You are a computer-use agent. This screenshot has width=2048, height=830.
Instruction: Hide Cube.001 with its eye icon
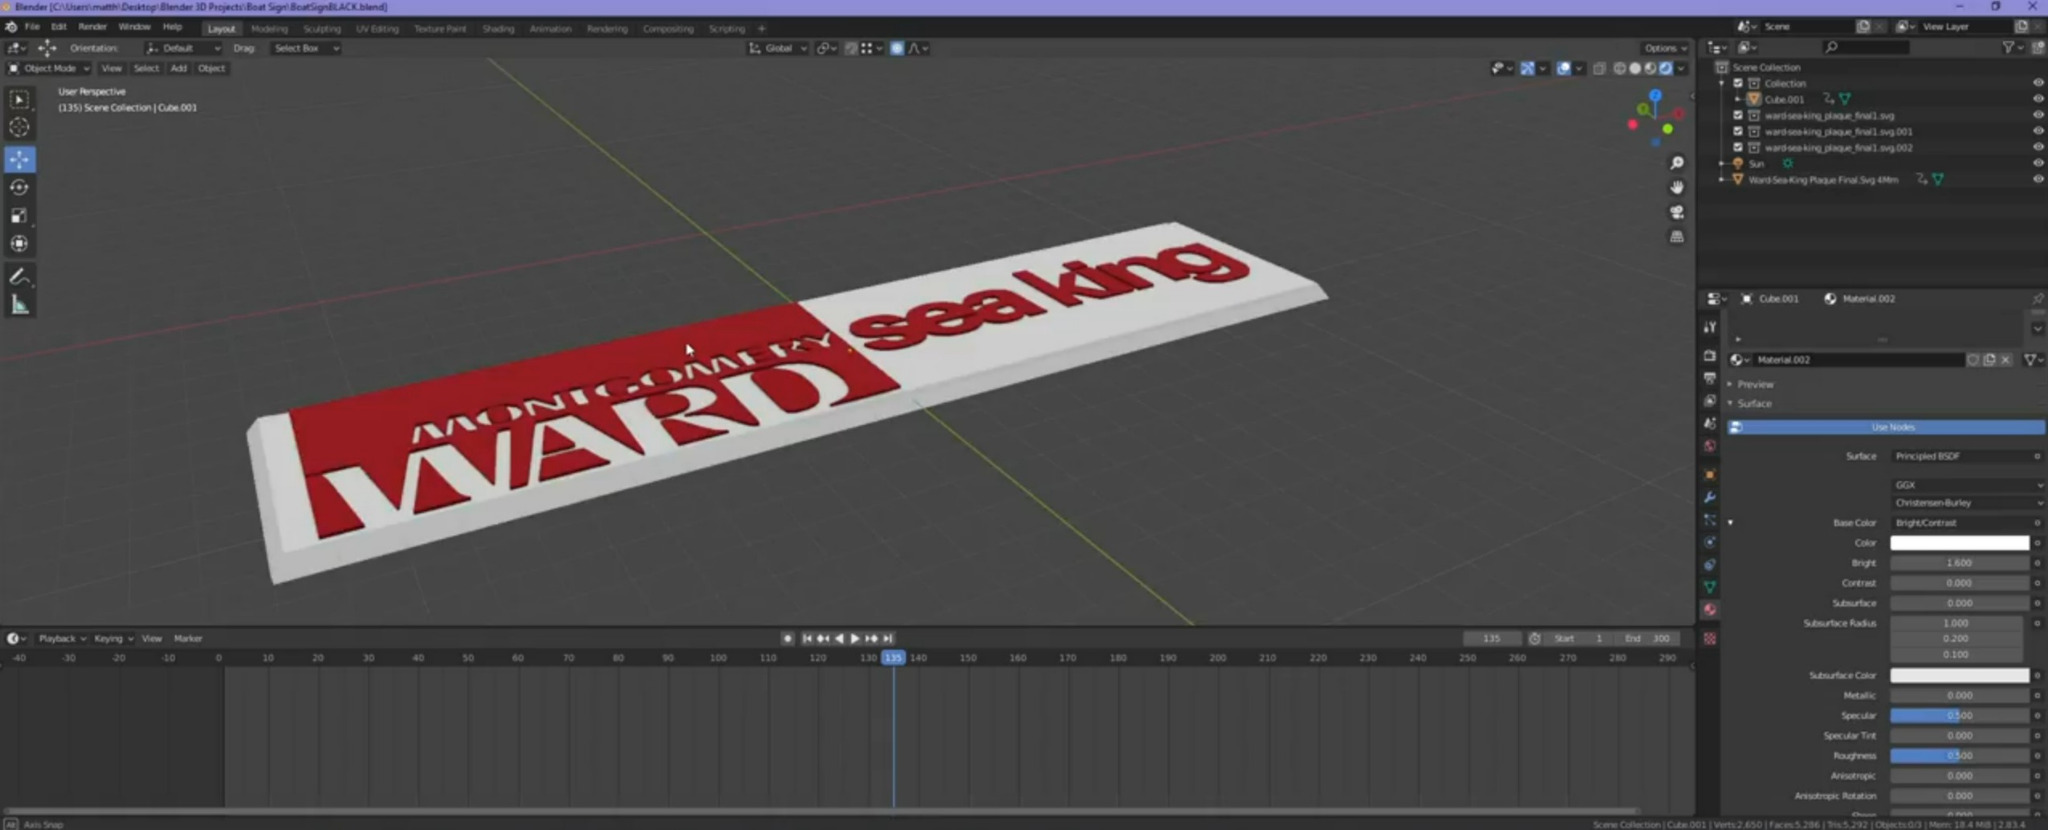[2038, 99]
